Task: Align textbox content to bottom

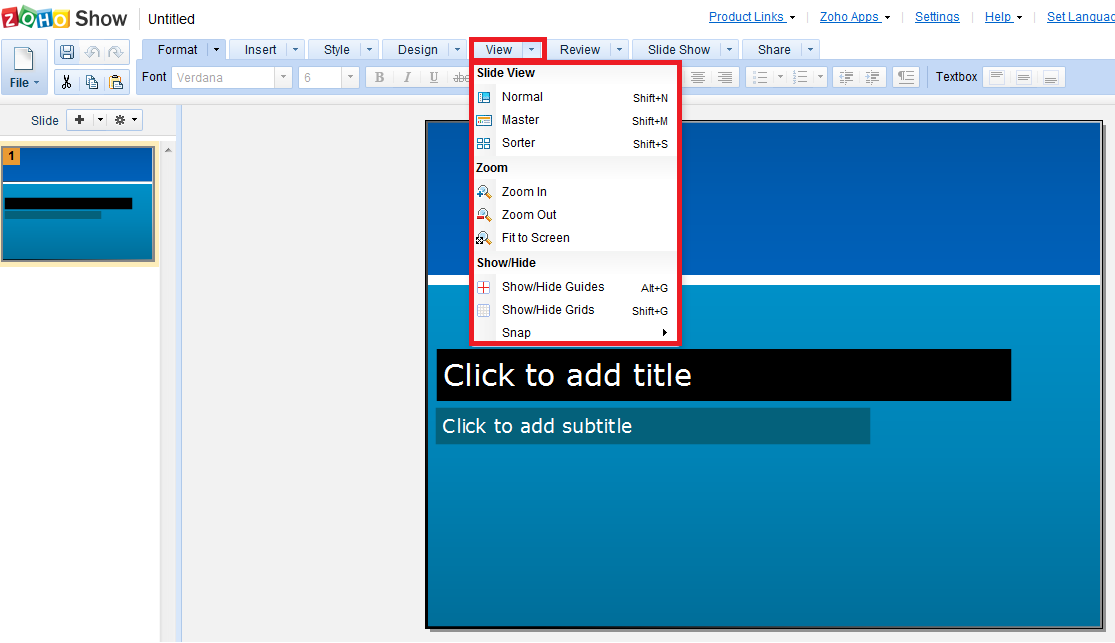Action: pos(1051,77)
